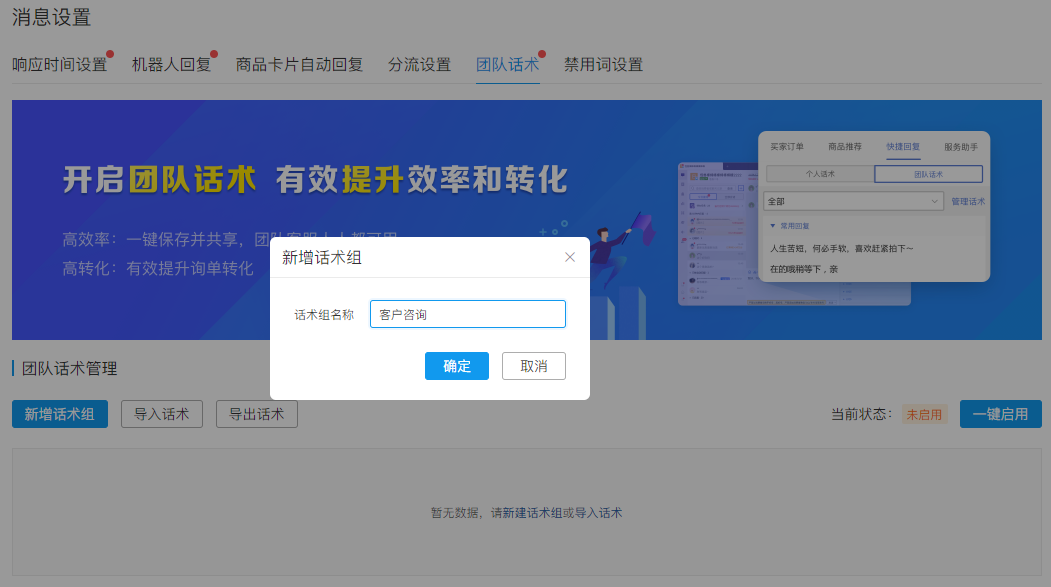Click the 管理话术 link in the banner
The image size is (1051, 587).
[967, 201]
